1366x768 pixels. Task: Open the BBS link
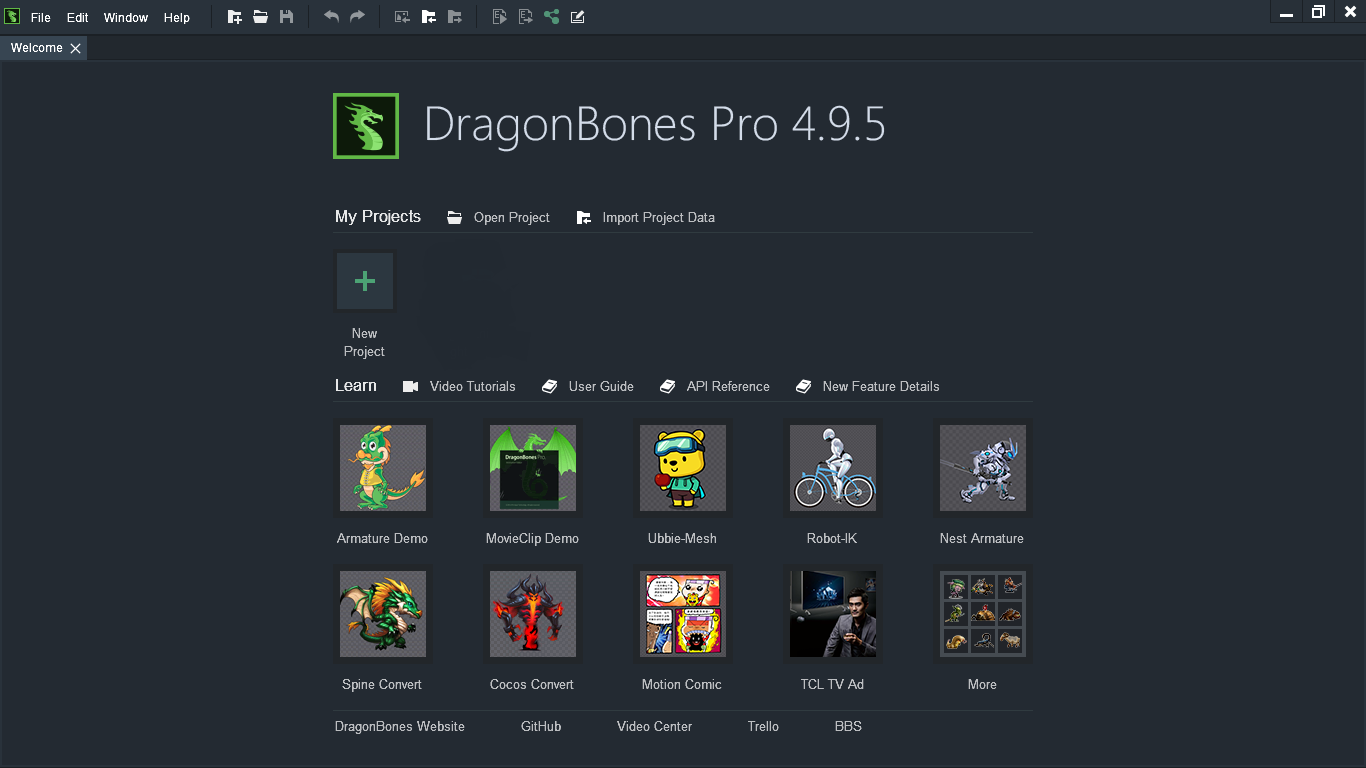tap(848, 726)
